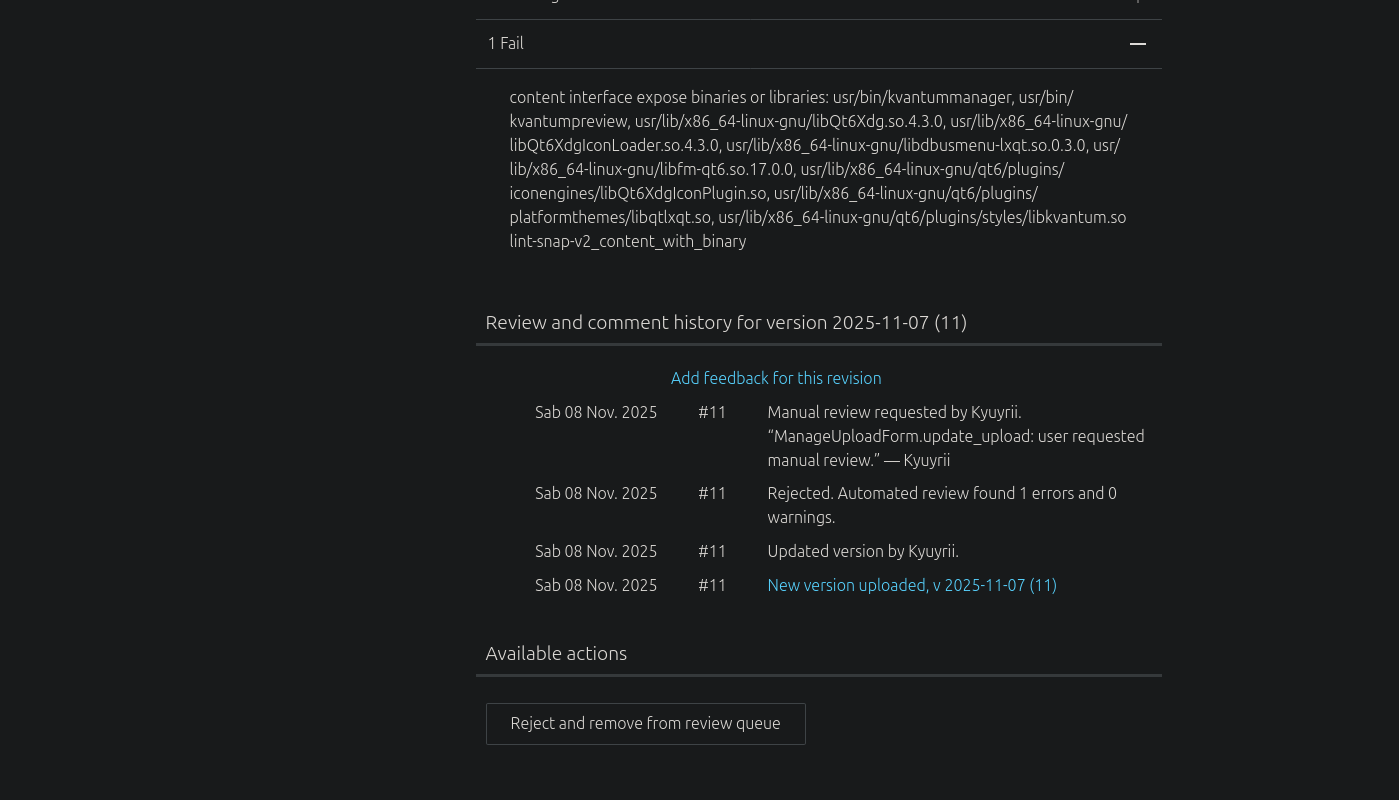This screenshot has width=1399, height=800.
Task: Click revision #11 beside Manual review requested
Action: [712, 412]
